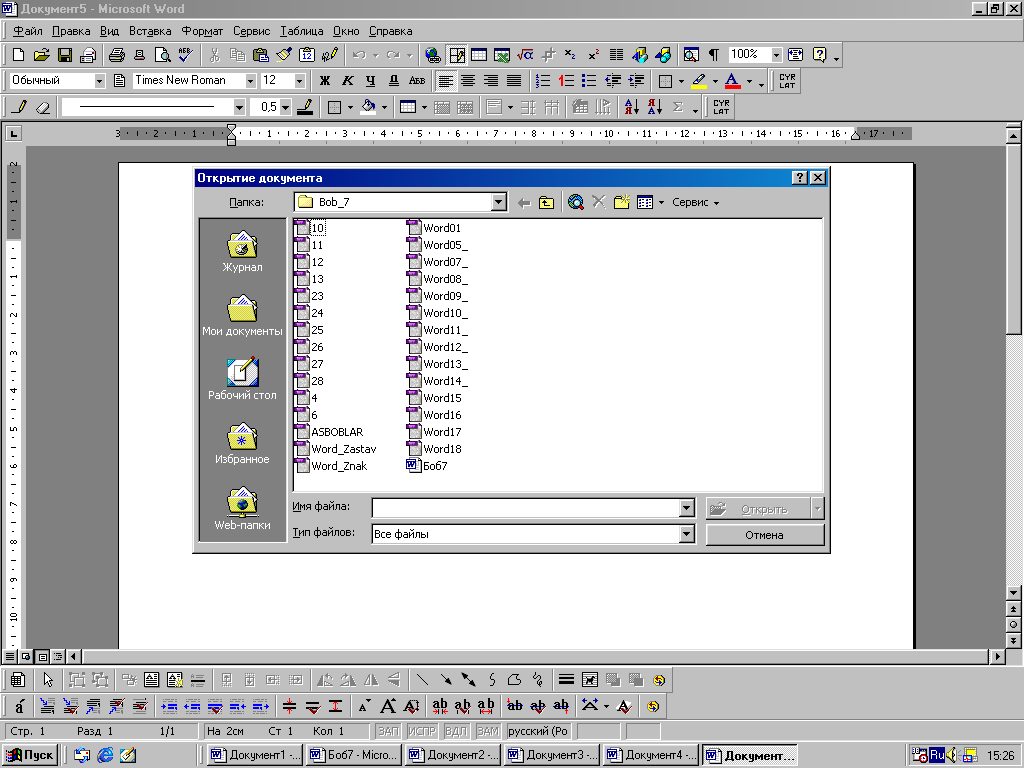
Task: Center text alignment toggle
Action: pyautogui.click(x=468, y=81)
